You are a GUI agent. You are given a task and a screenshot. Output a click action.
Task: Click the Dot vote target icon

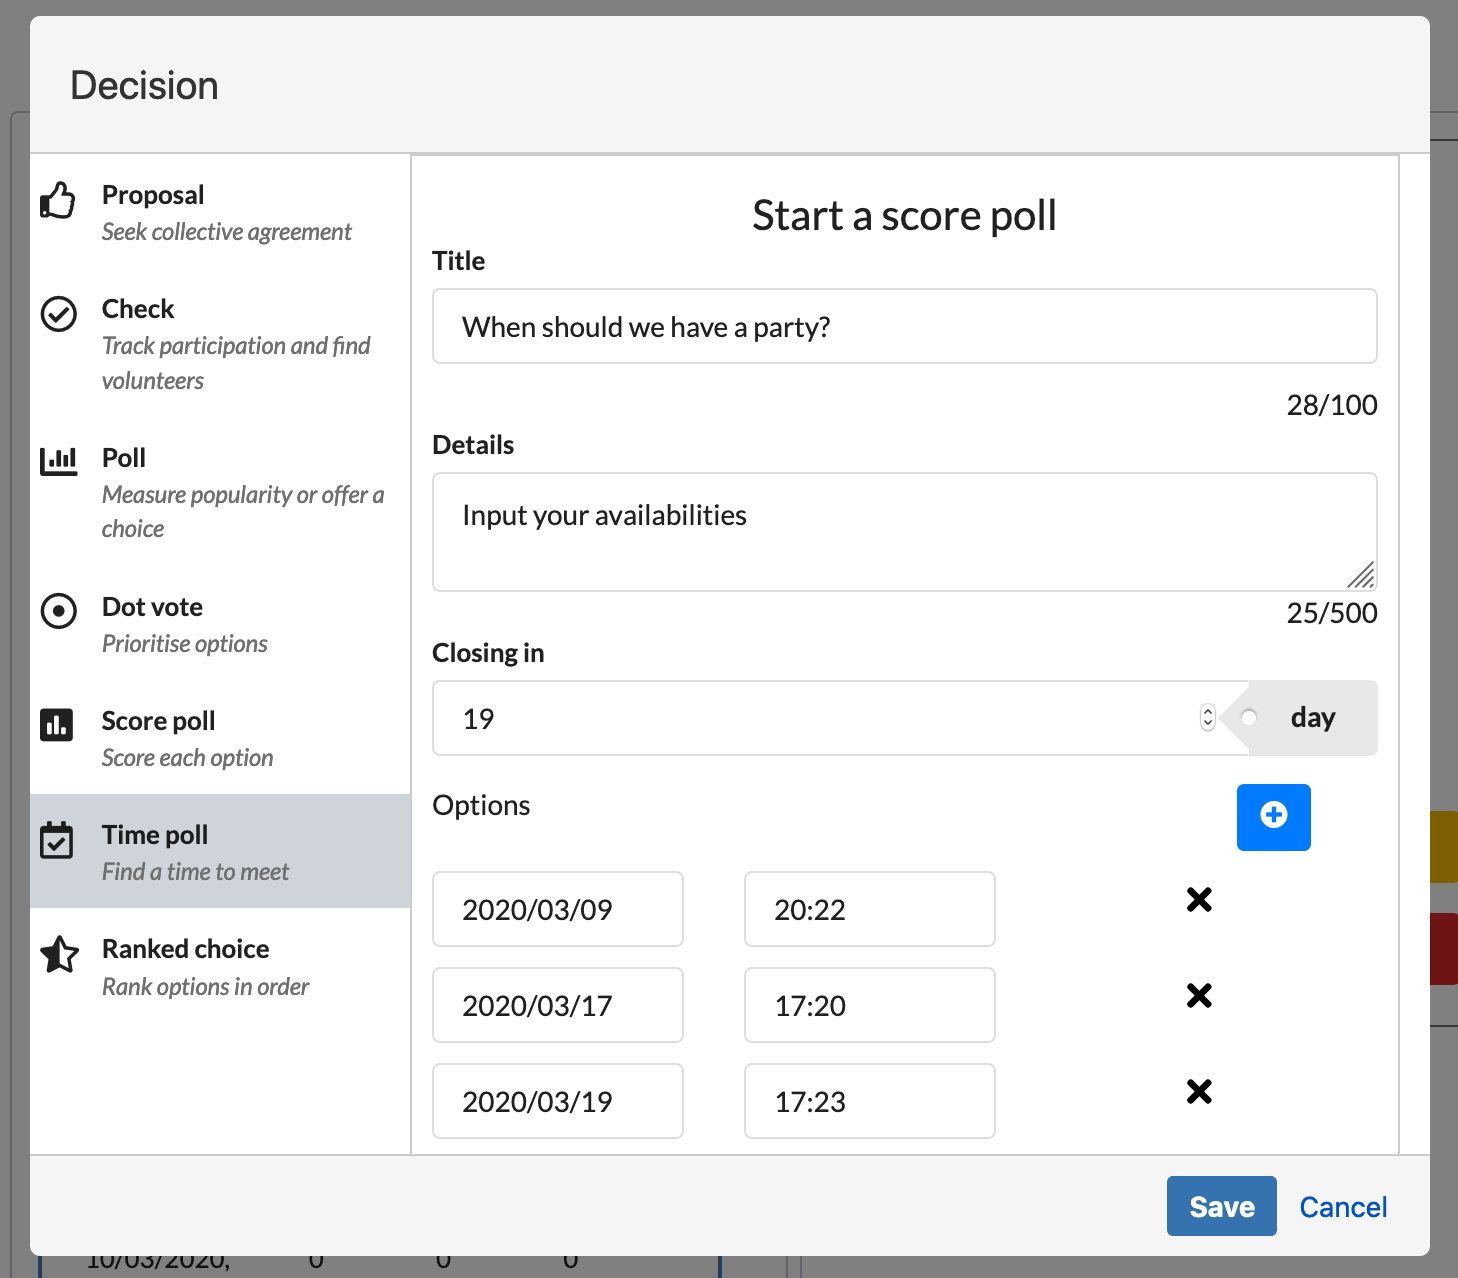click(x=58, y=610)
